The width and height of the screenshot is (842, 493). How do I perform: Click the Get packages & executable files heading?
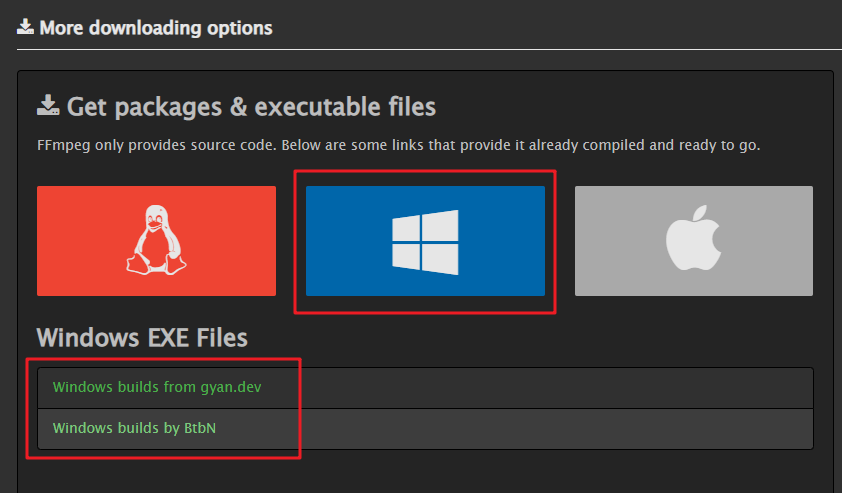click(251, 106)
